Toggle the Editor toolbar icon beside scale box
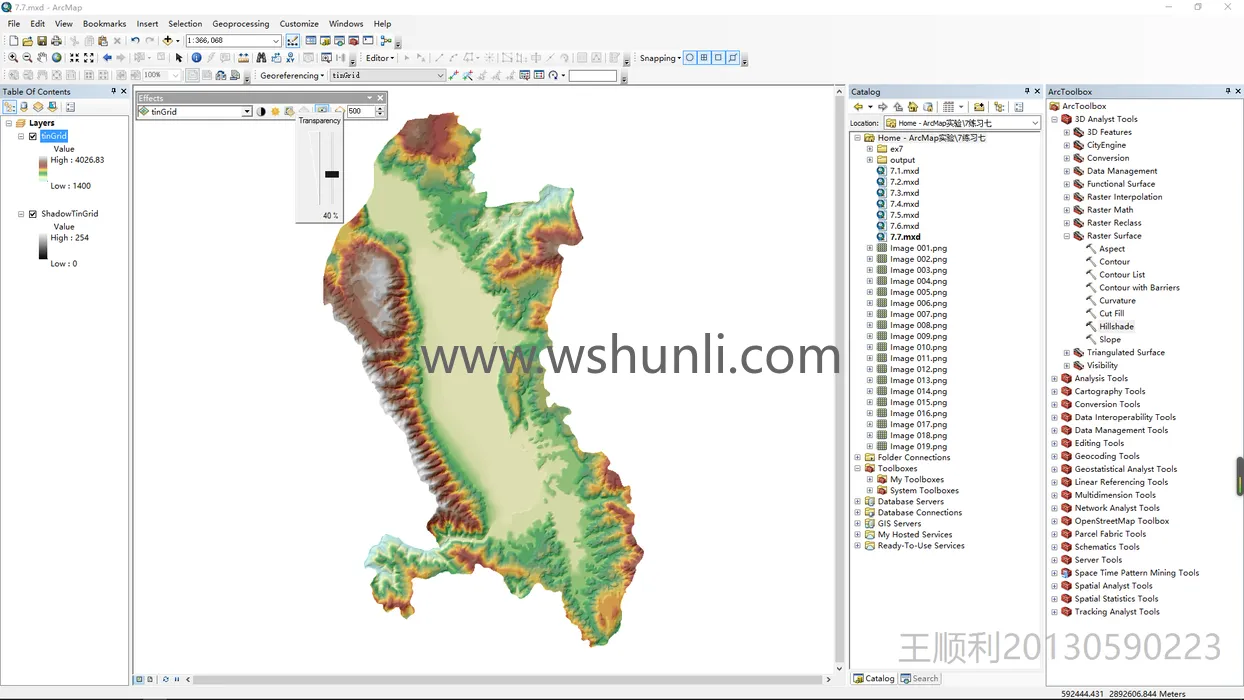 [x=293, y=41]
